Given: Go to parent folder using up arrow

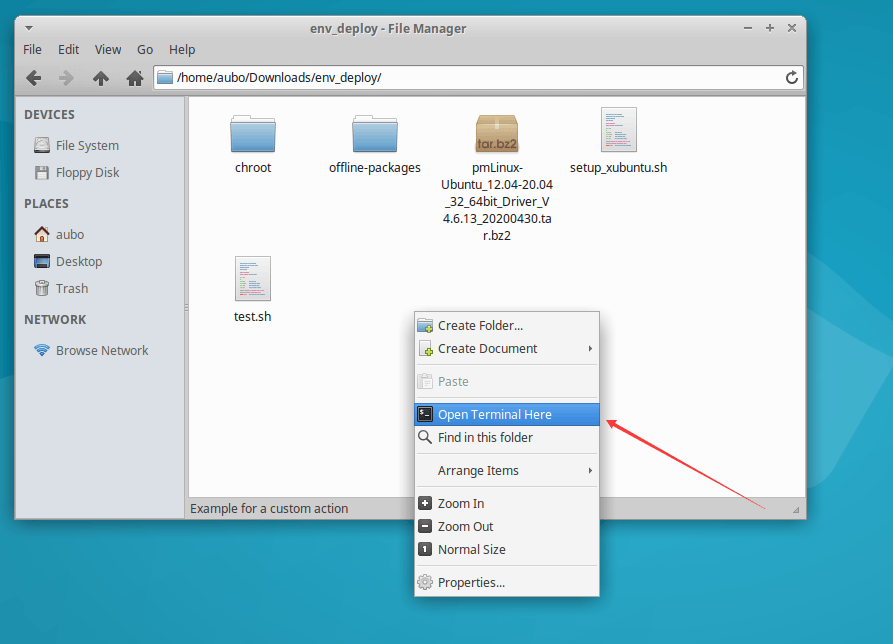Looking at the screenshot, I should tap(101, 78).
